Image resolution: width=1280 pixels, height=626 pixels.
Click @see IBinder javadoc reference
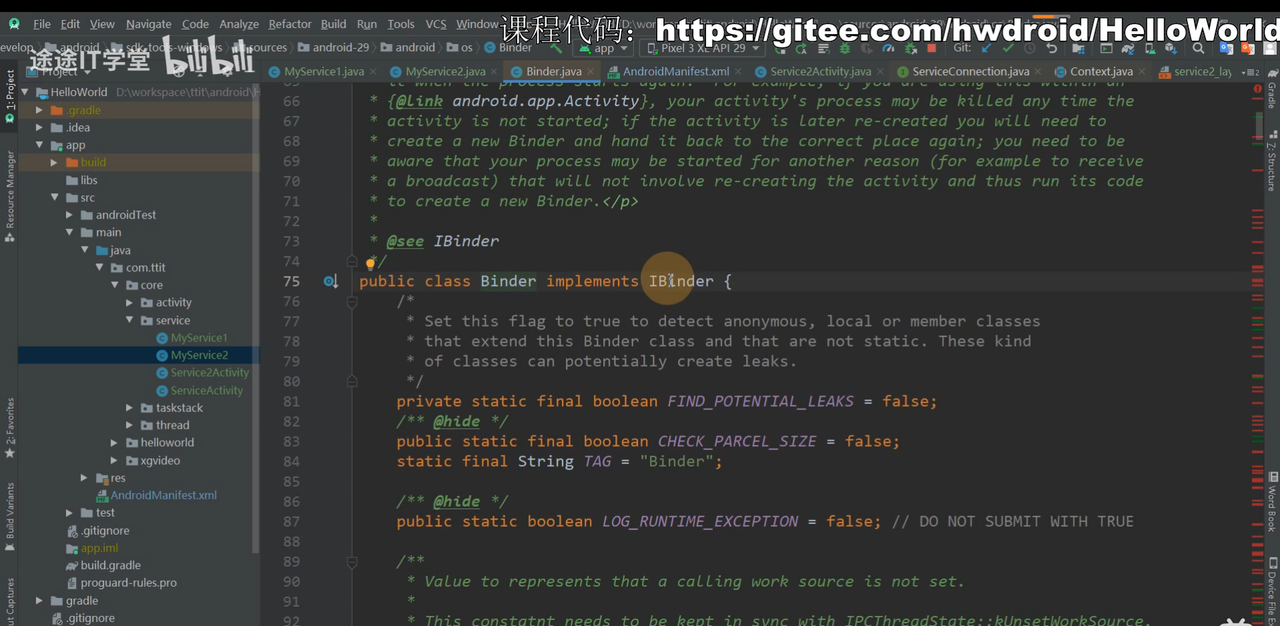click(442, 241)
